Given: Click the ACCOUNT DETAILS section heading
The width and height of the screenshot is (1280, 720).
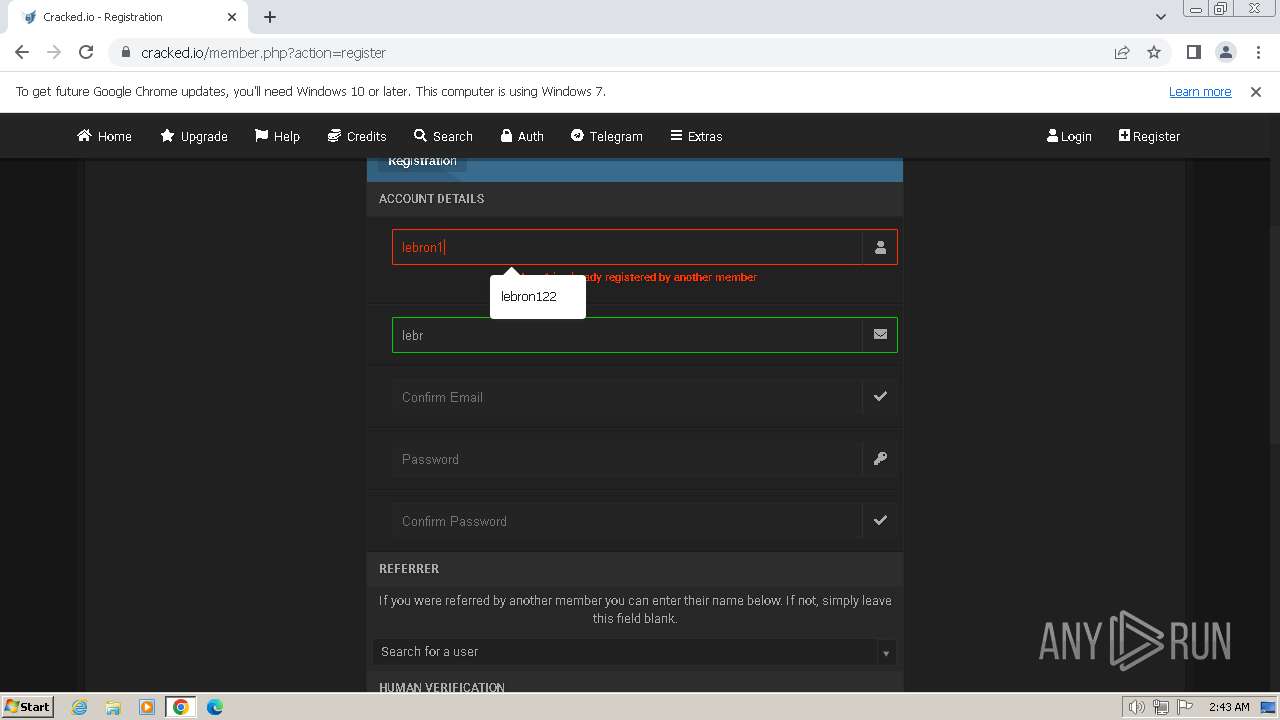Looking at the screenshot, I should click(x=431, y=199).
